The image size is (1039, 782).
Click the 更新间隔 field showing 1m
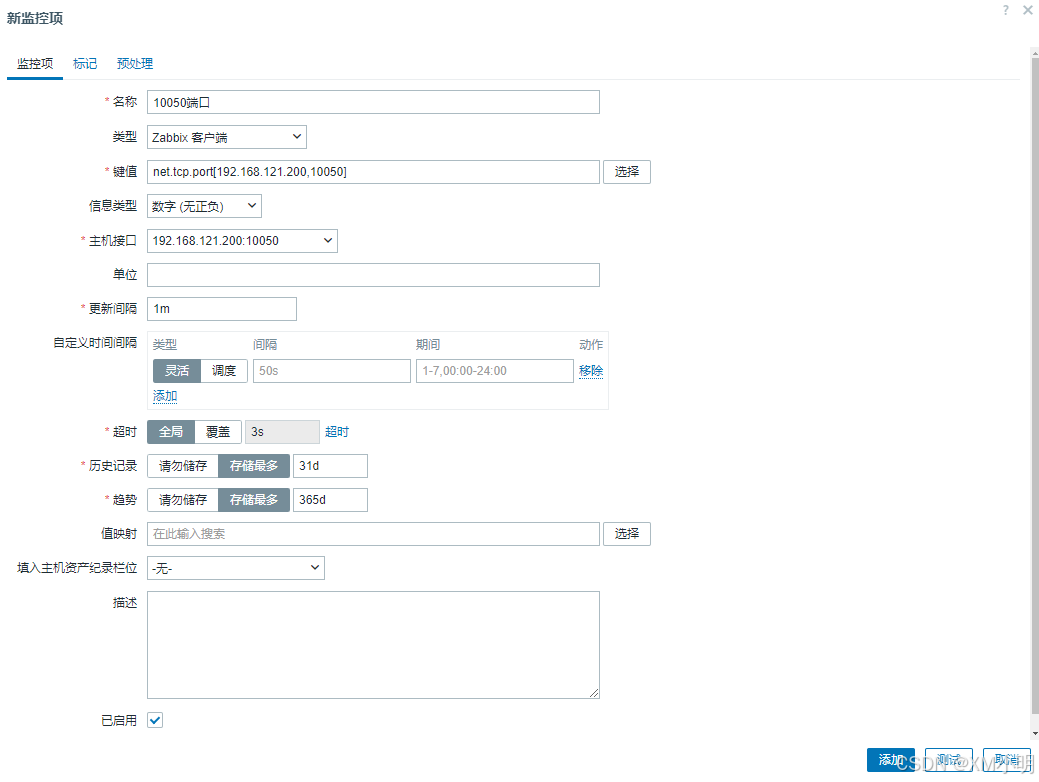tap(221, 309)
